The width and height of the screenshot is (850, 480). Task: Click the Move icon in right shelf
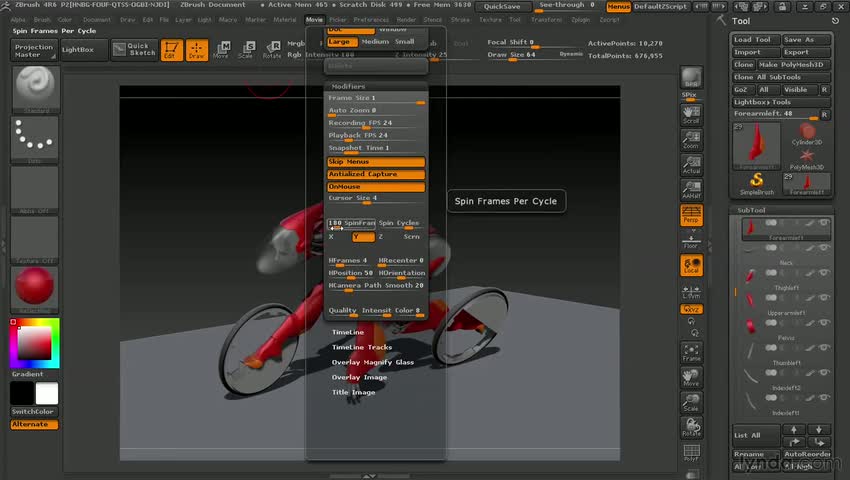(691, 377)
